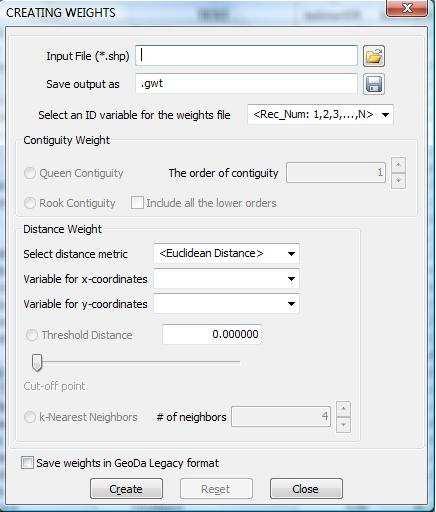Click the Close button
436x512 pixels.
pyautogui.click(x=306, y=489)
